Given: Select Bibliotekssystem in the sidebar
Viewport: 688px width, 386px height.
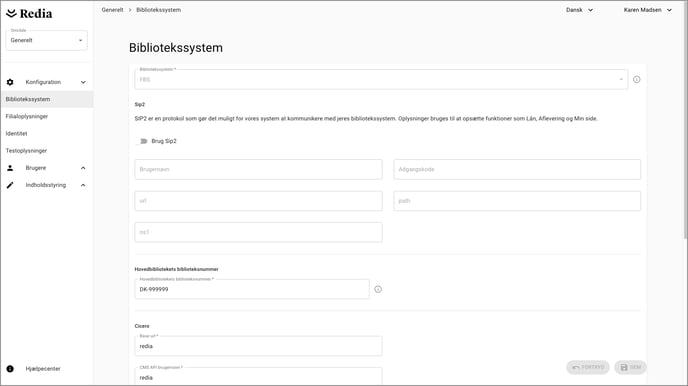Looking at the screenshot, I should coord(47,99).
